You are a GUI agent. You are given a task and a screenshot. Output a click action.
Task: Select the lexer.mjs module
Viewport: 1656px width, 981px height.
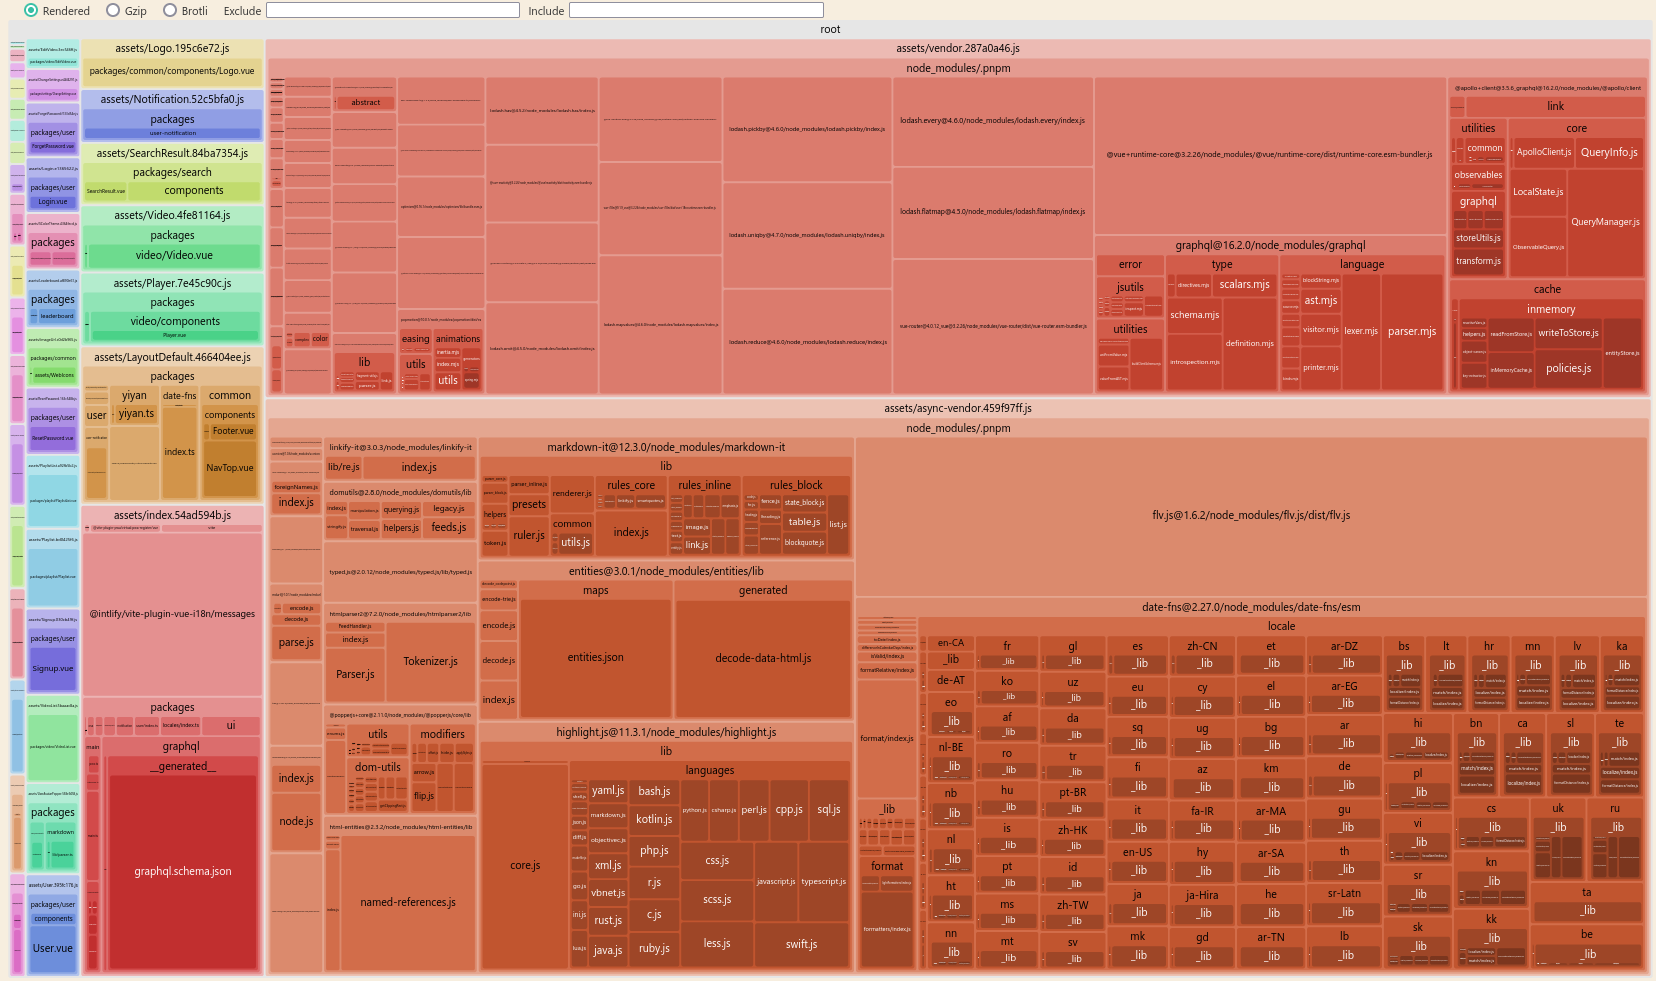(x=1361, y=331)
